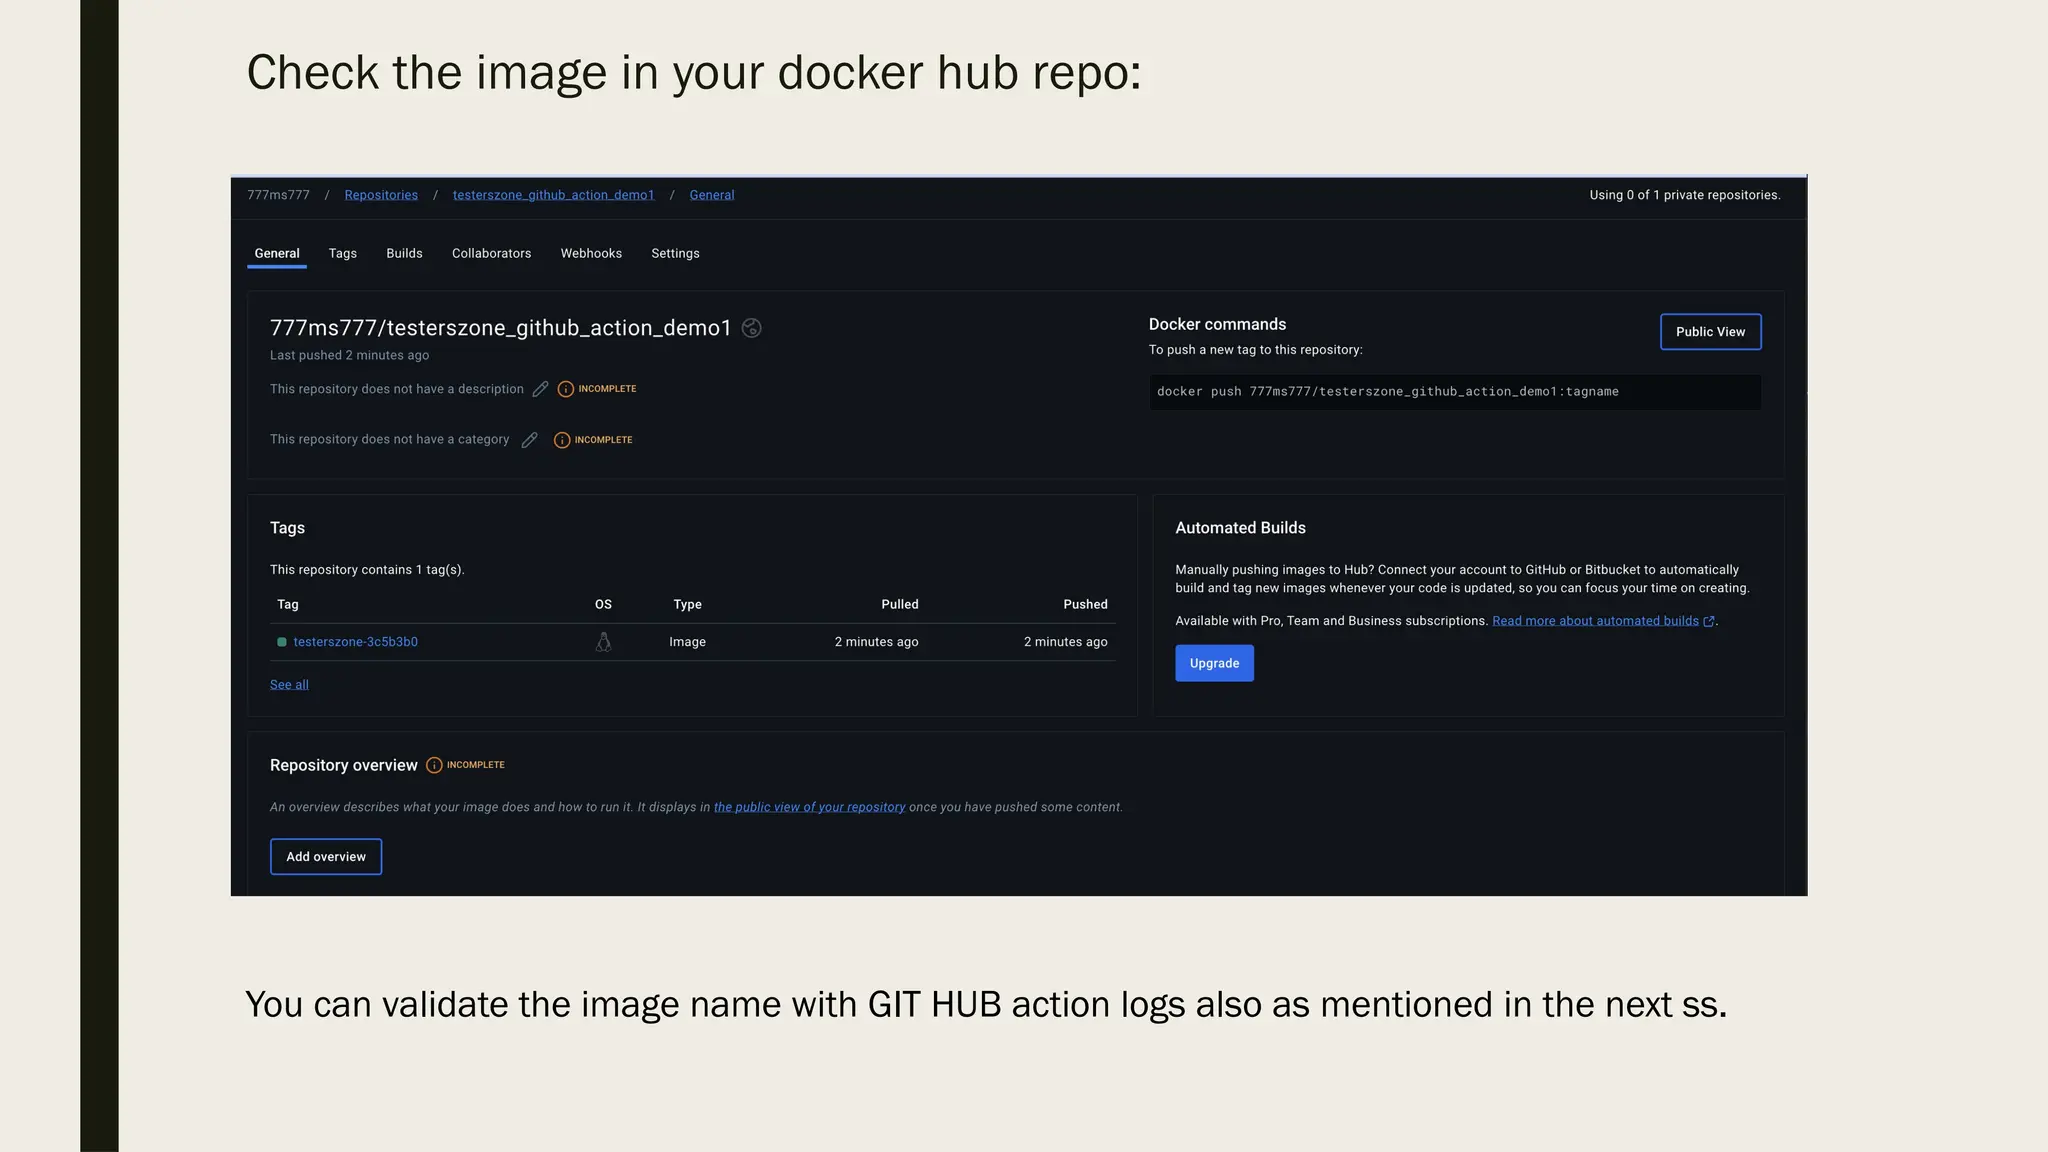Open the Builds tab
Screen dimensions: 2048x1152
pos(404,253)
